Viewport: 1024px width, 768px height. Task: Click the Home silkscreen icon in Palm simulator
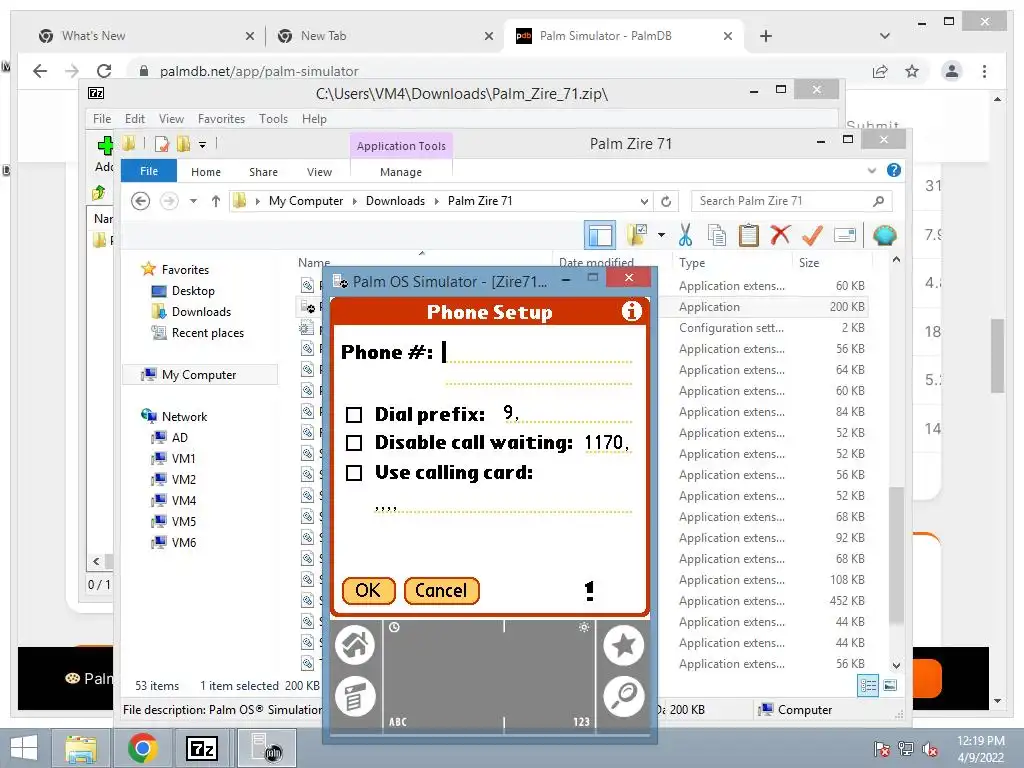click(355, 645)
